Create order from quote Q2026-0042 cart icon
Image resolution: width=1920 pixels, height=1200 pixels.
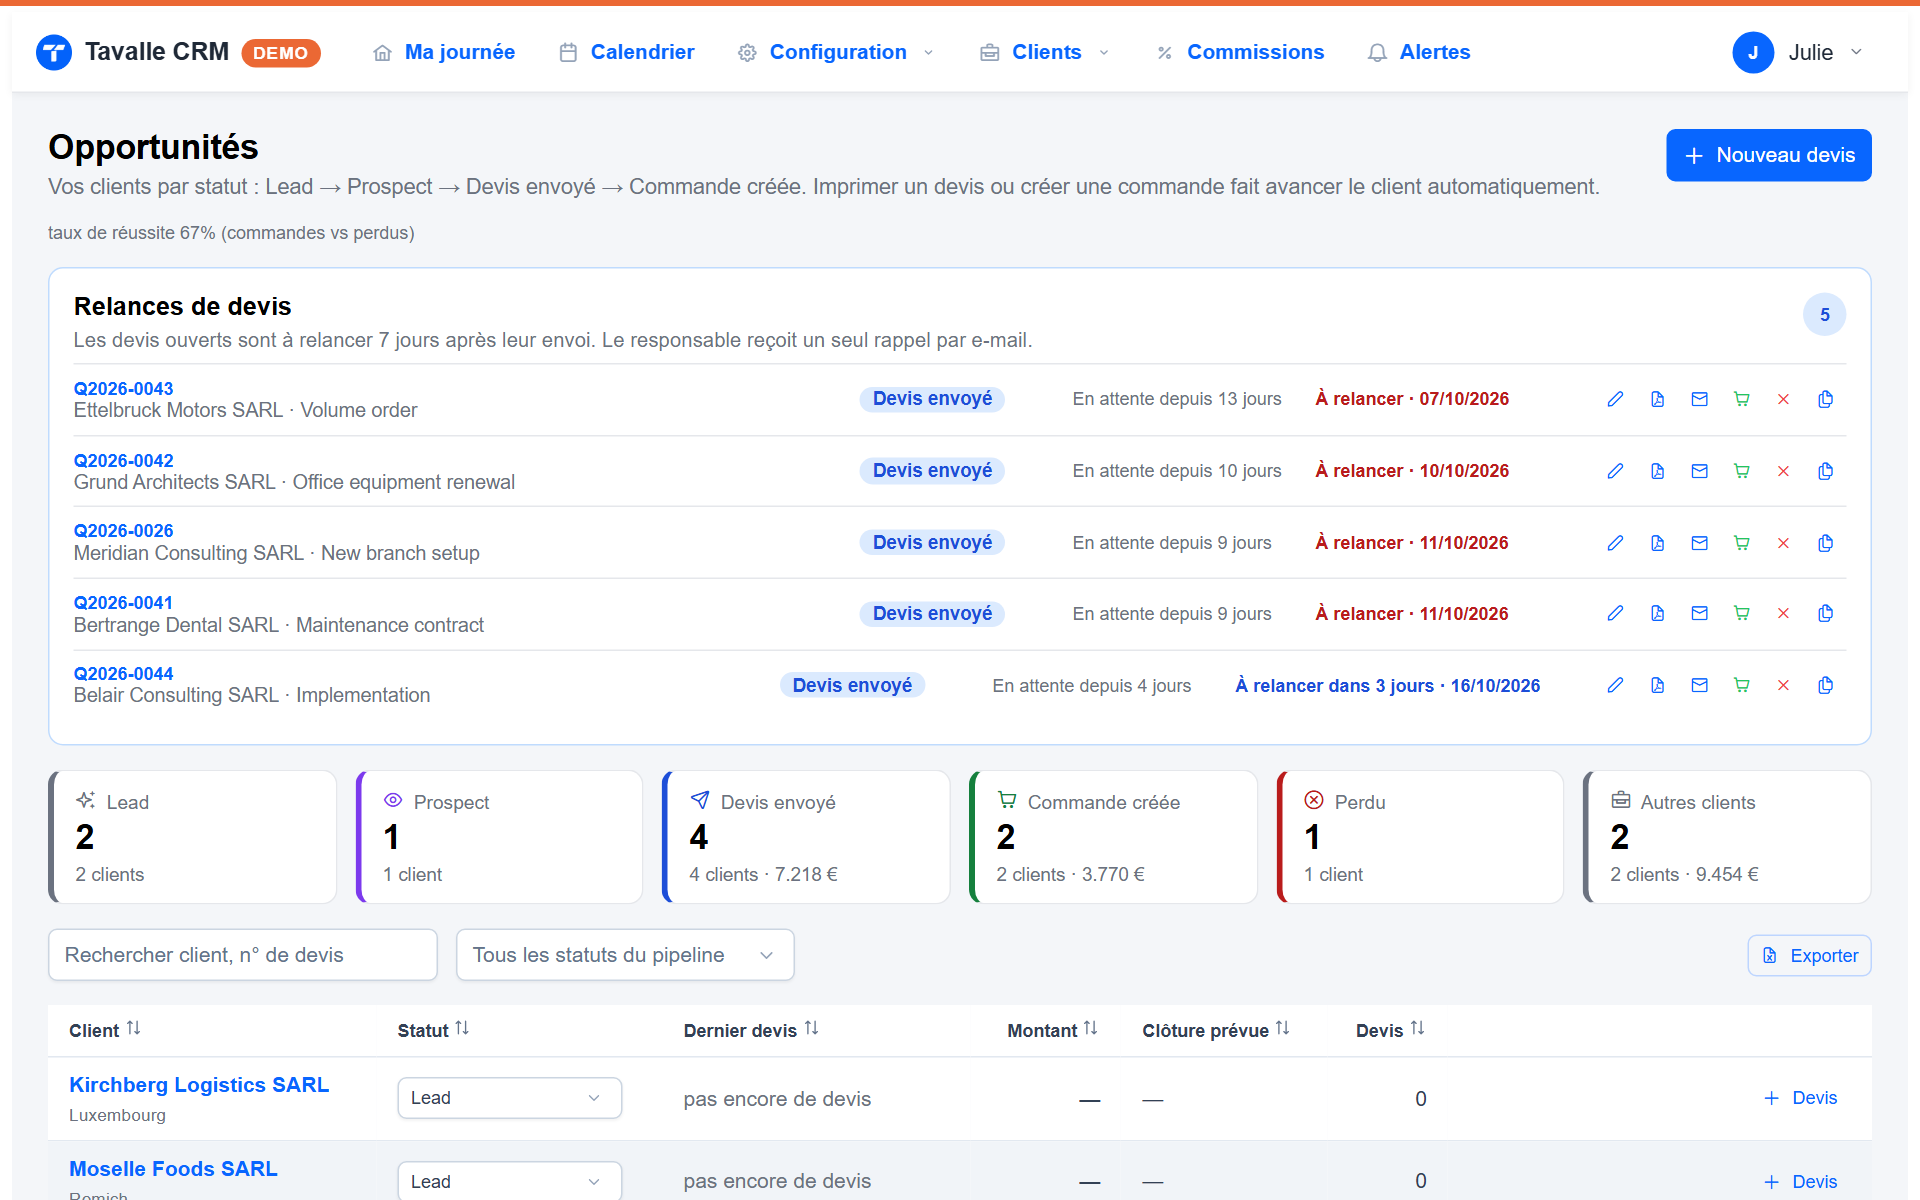point(1741,471)
